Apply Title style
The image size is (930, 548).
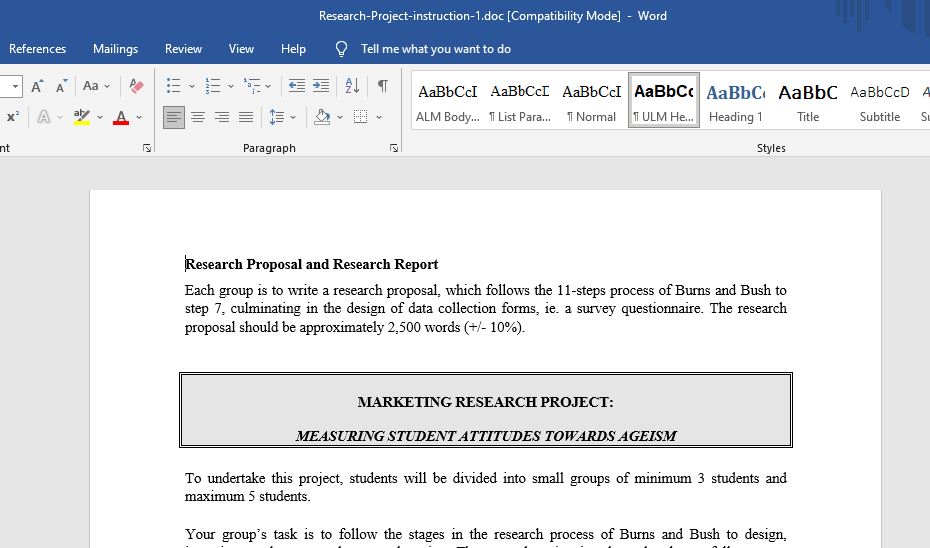coord(808,100)
